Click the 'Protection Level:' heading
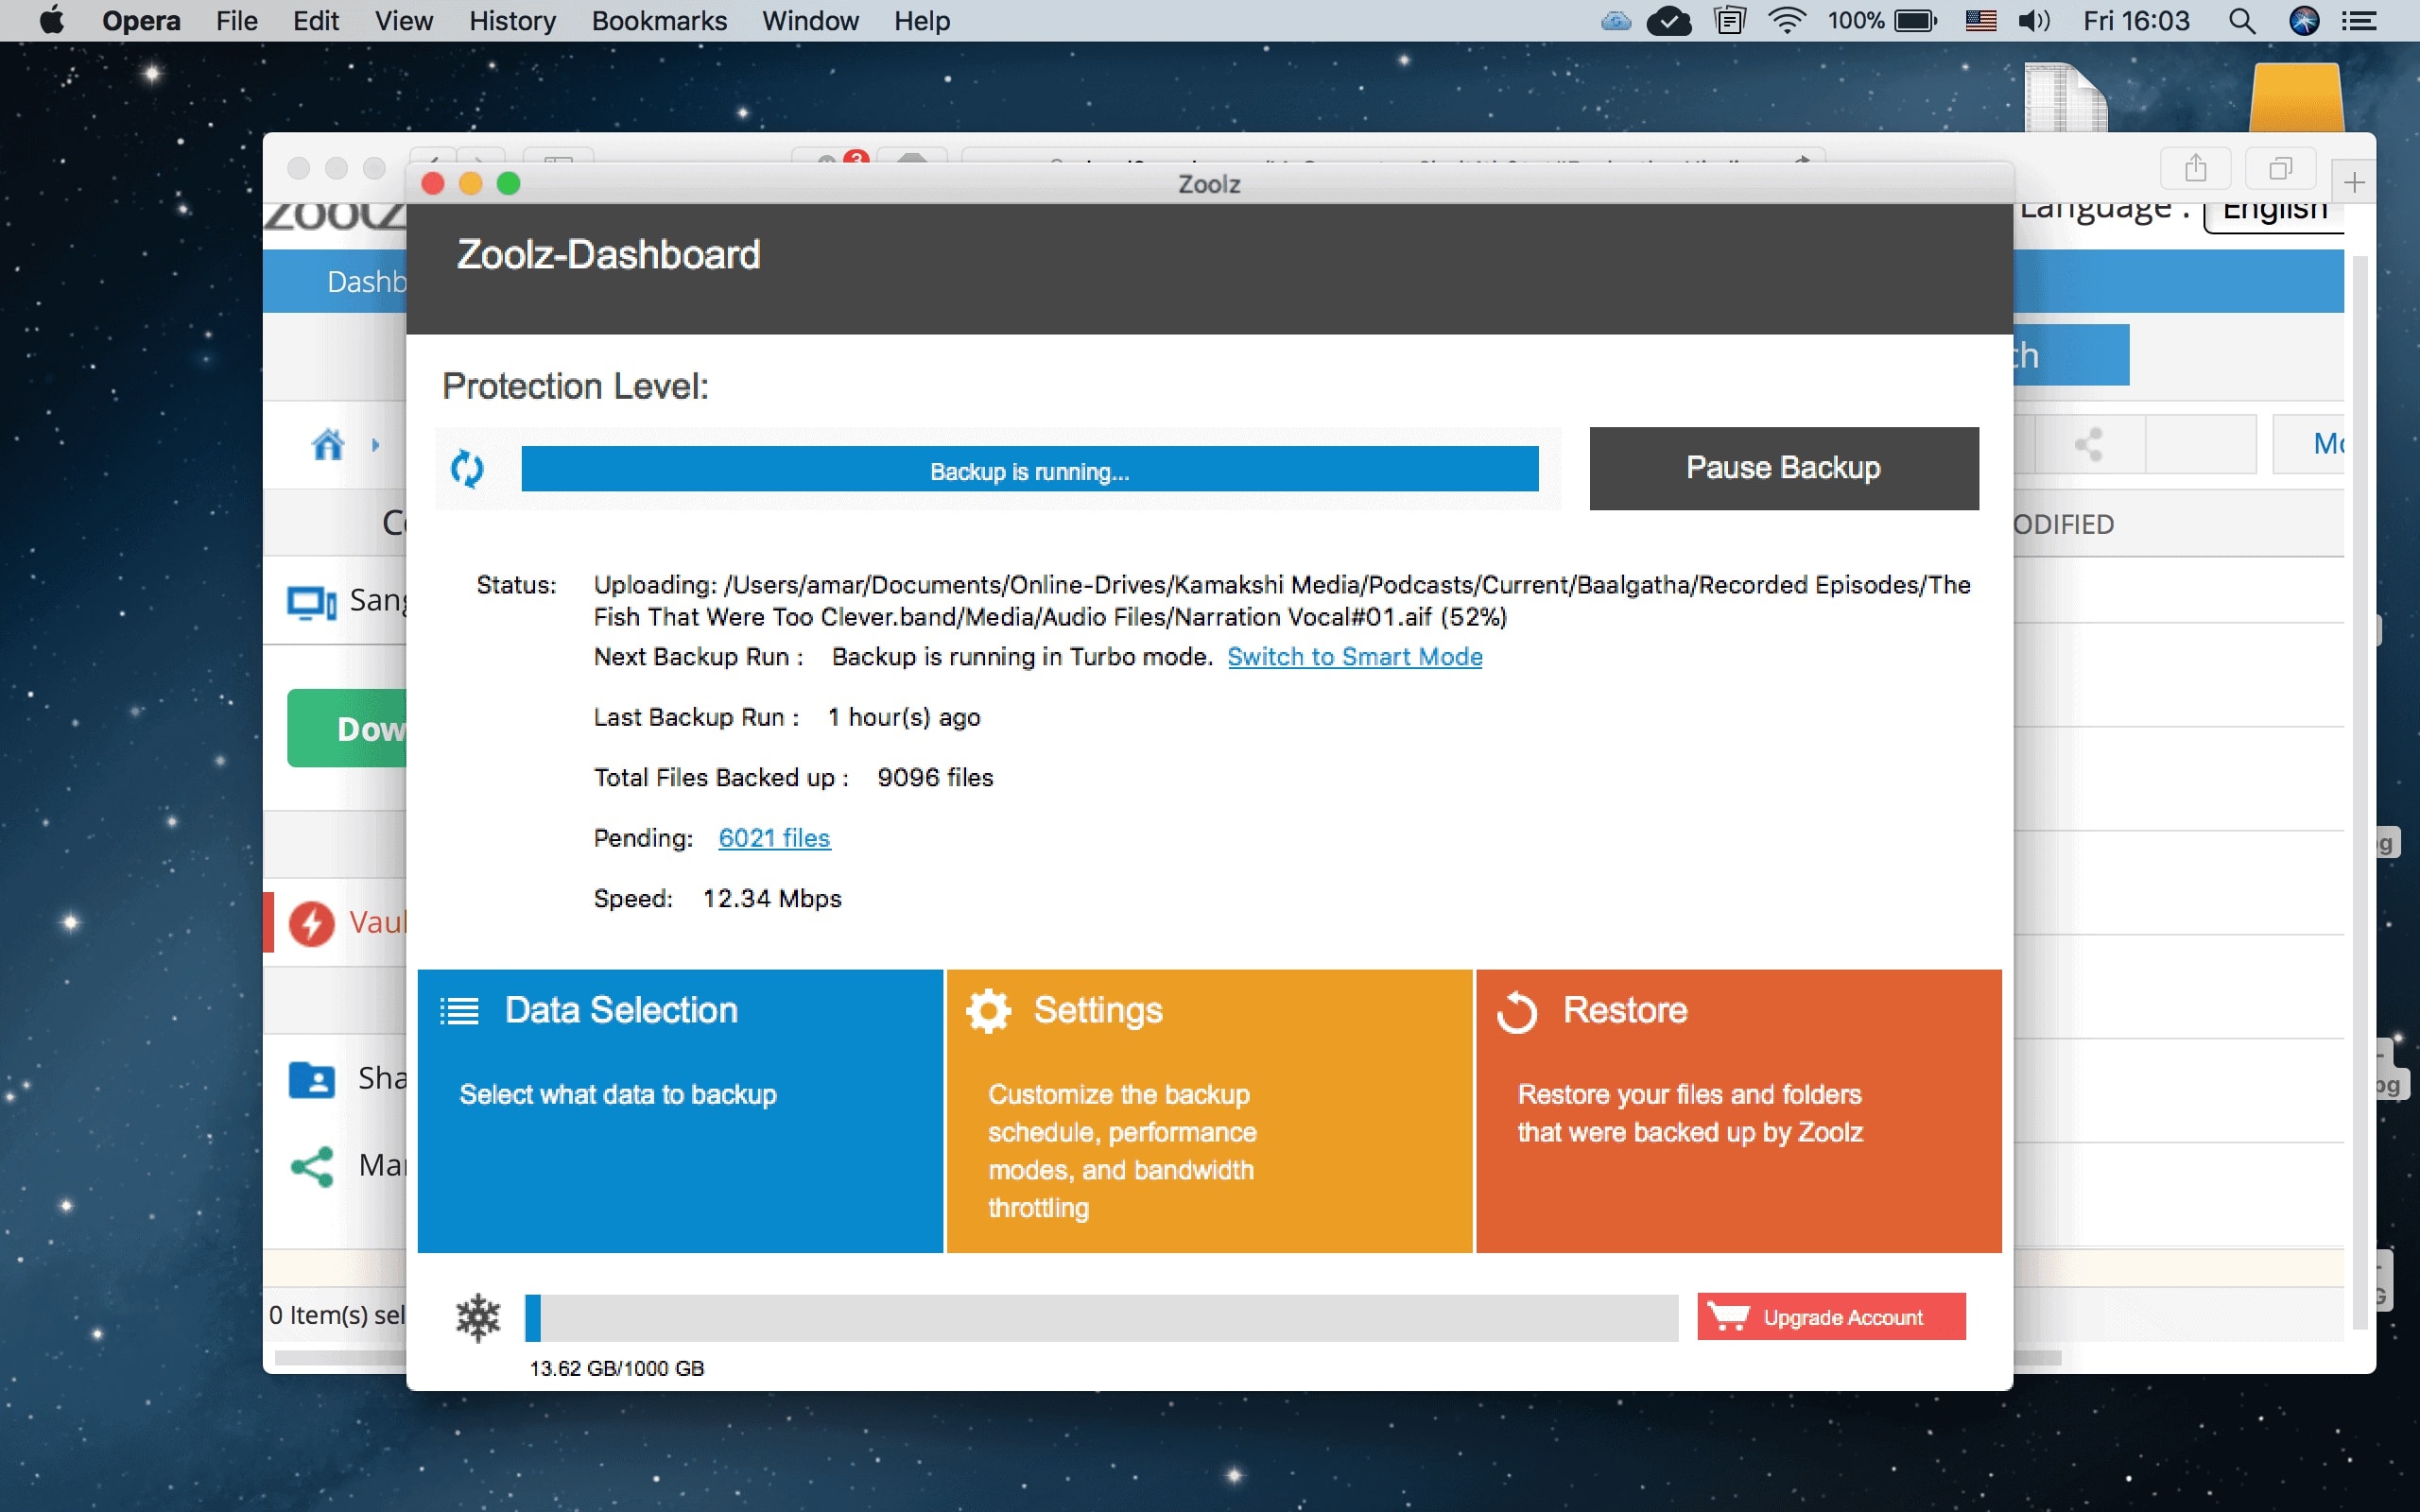 tap(575, 386)
